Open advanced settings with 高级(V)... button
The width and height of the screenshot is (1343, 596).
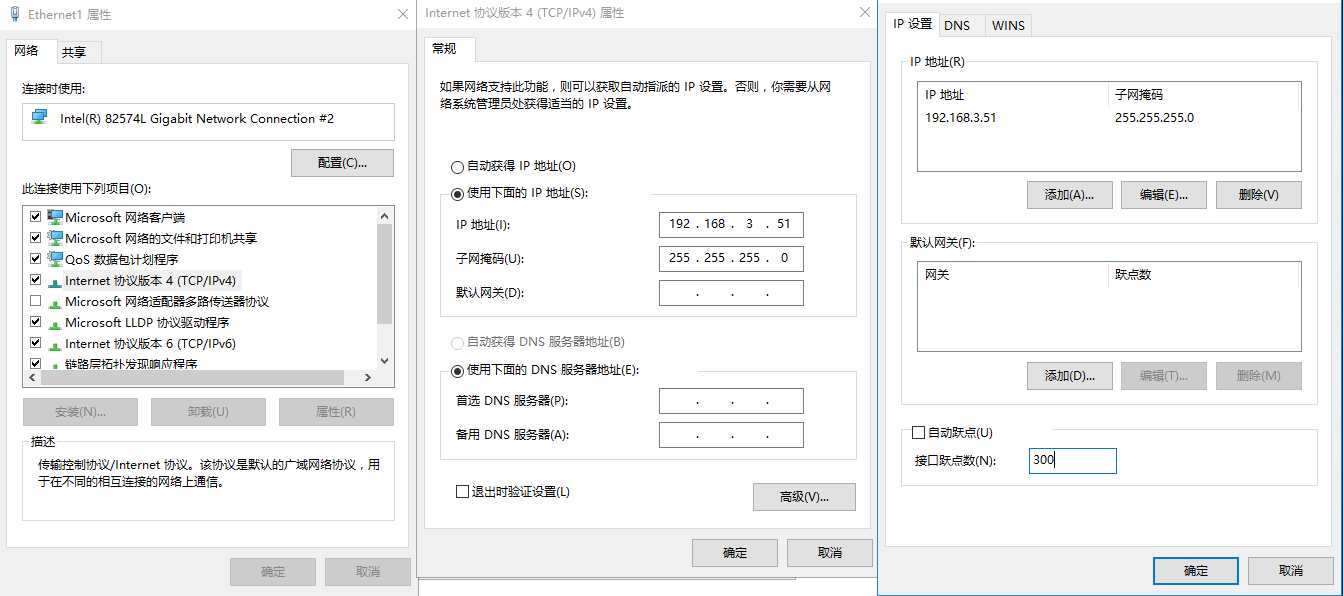click(804, 497)
